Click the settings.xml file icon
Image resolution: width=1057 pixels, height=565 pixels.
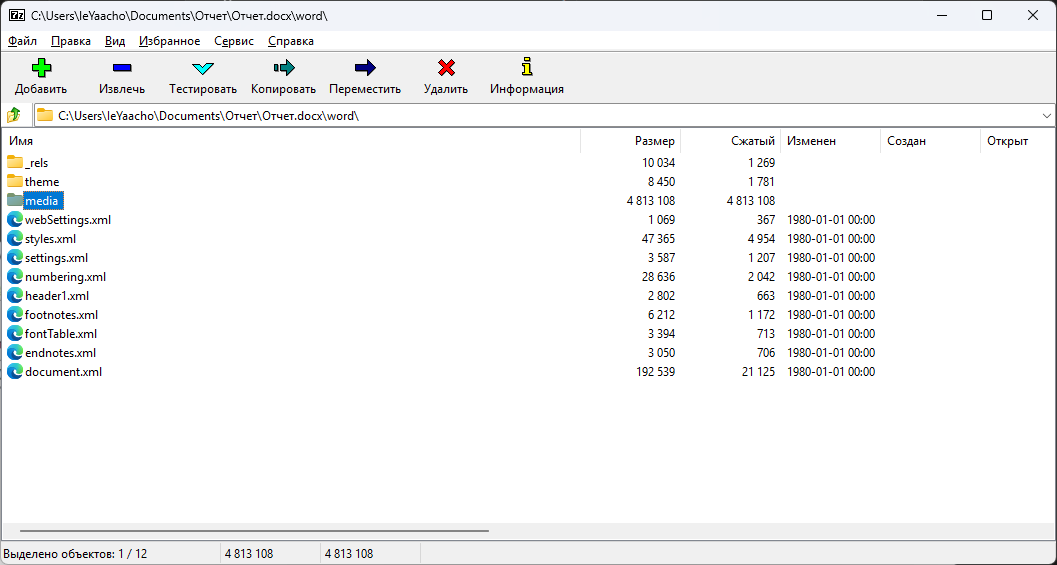pos(15,258)
